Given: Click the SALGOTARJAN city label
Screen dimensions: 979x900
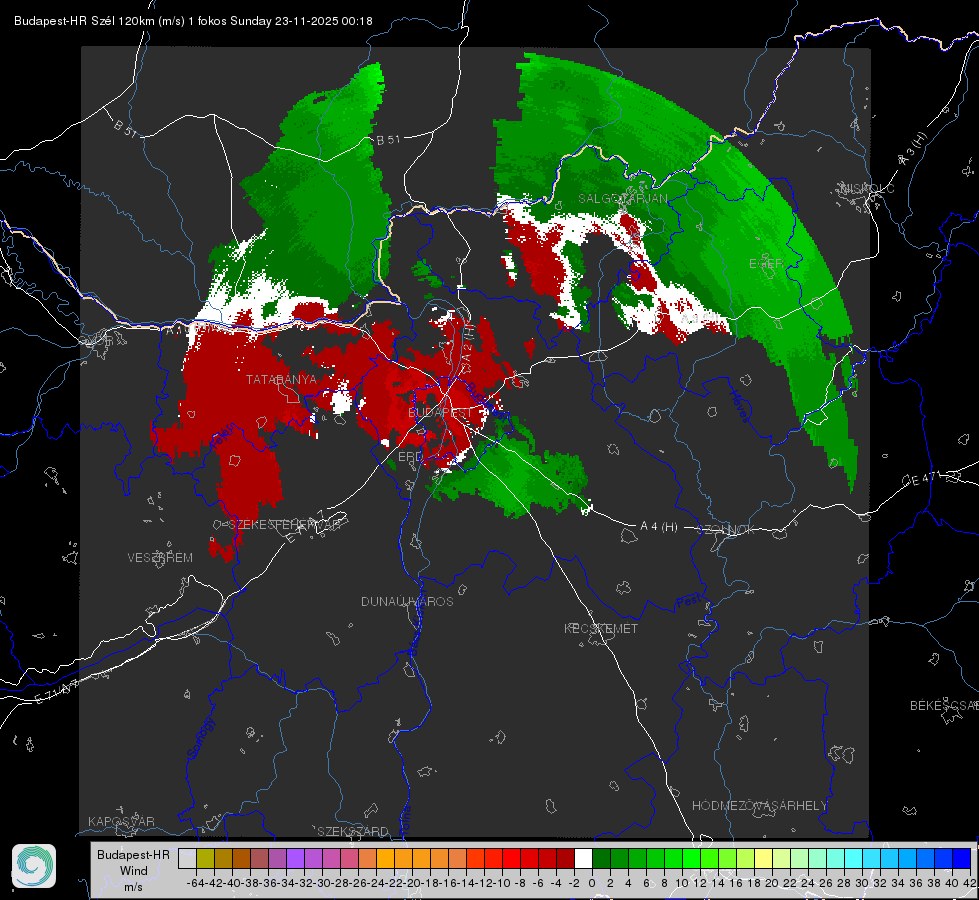Looking at the screenshot, I should click(623, 199).
